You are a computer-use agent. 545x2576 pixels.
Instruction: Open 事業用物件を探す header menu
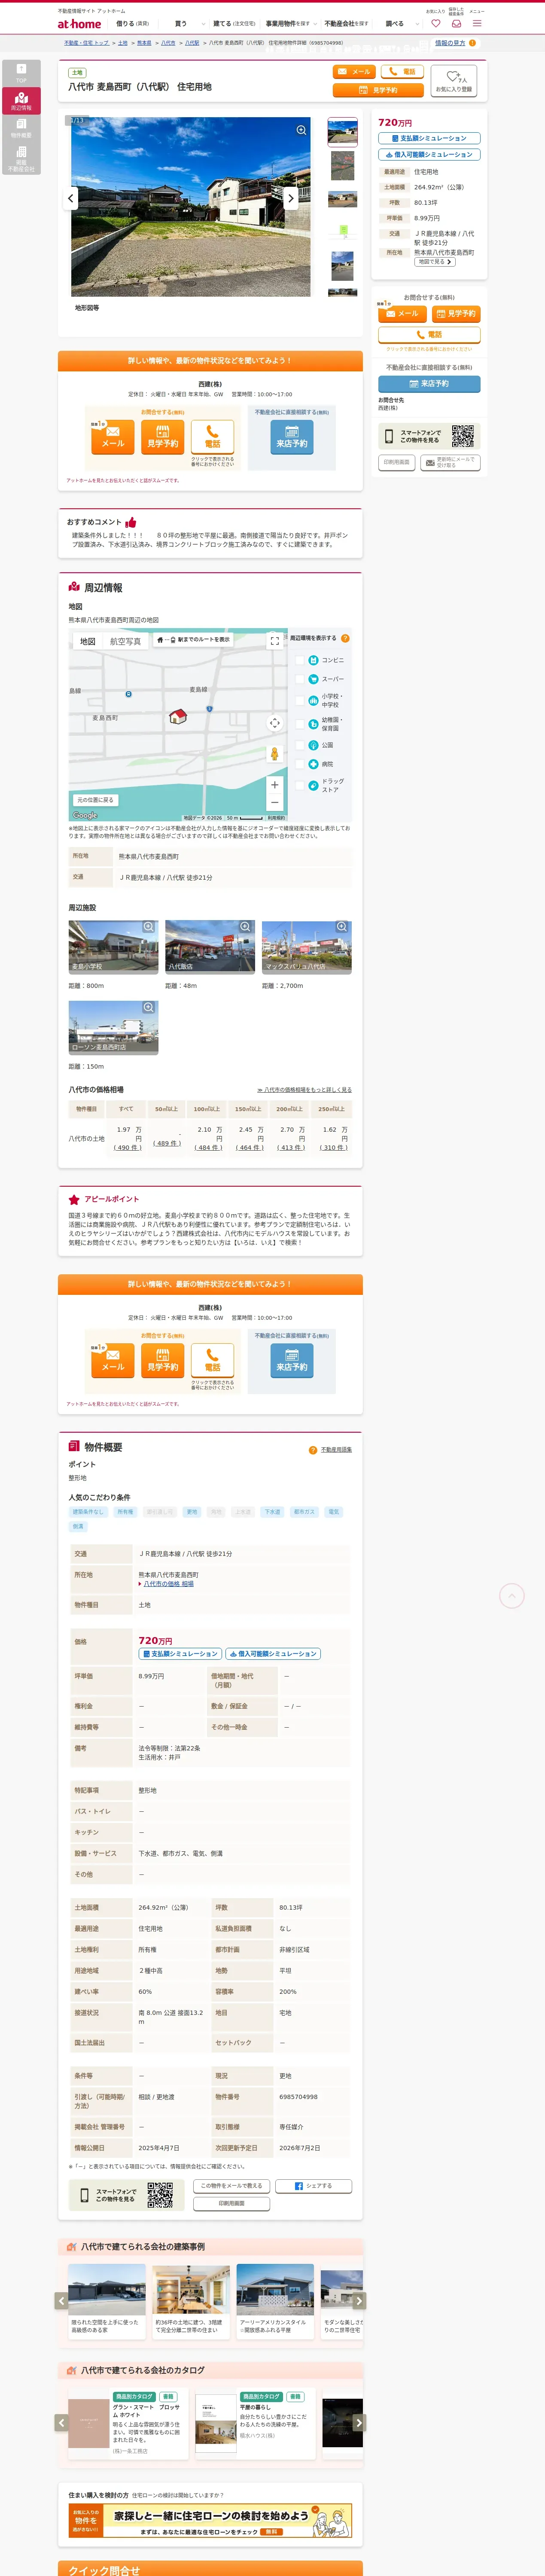(288, 23)
